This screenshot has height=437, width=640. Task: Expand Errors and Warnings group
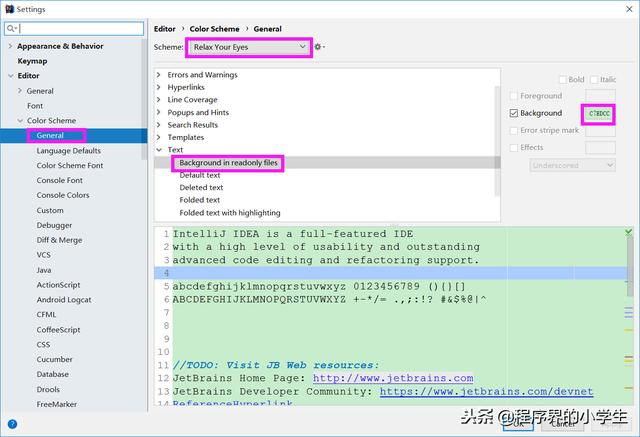[159, 75]
